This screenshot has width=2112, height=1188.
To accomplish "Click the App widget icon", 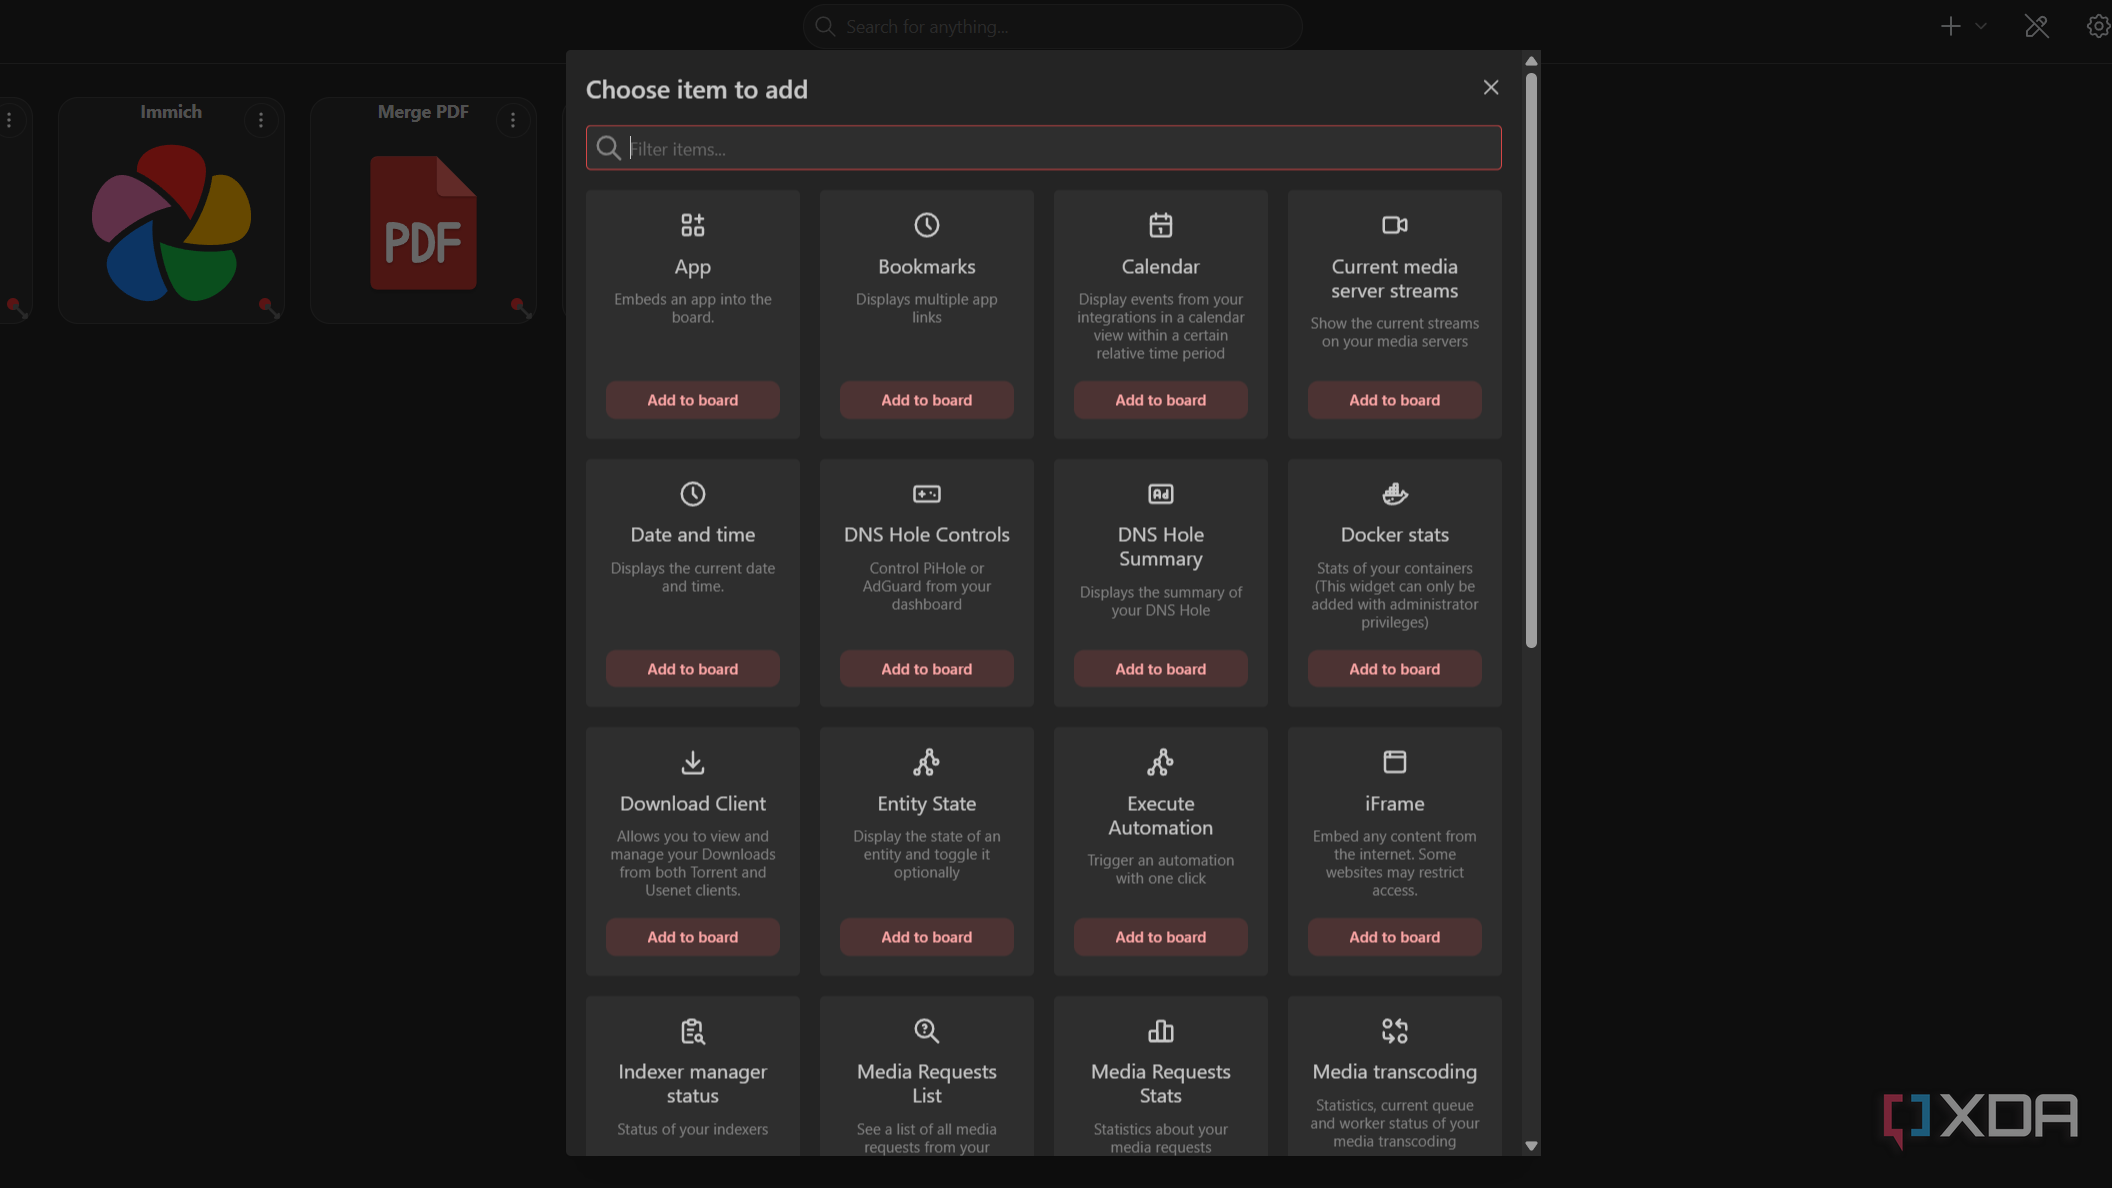I will pos(692,225).
